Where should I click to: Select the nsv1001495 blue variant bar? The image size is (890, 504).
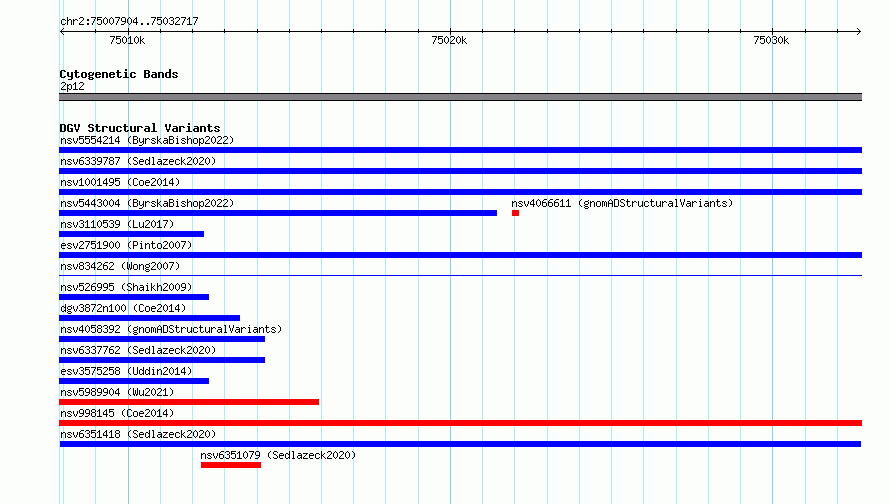pyautogui.click(x=460, y=192)
